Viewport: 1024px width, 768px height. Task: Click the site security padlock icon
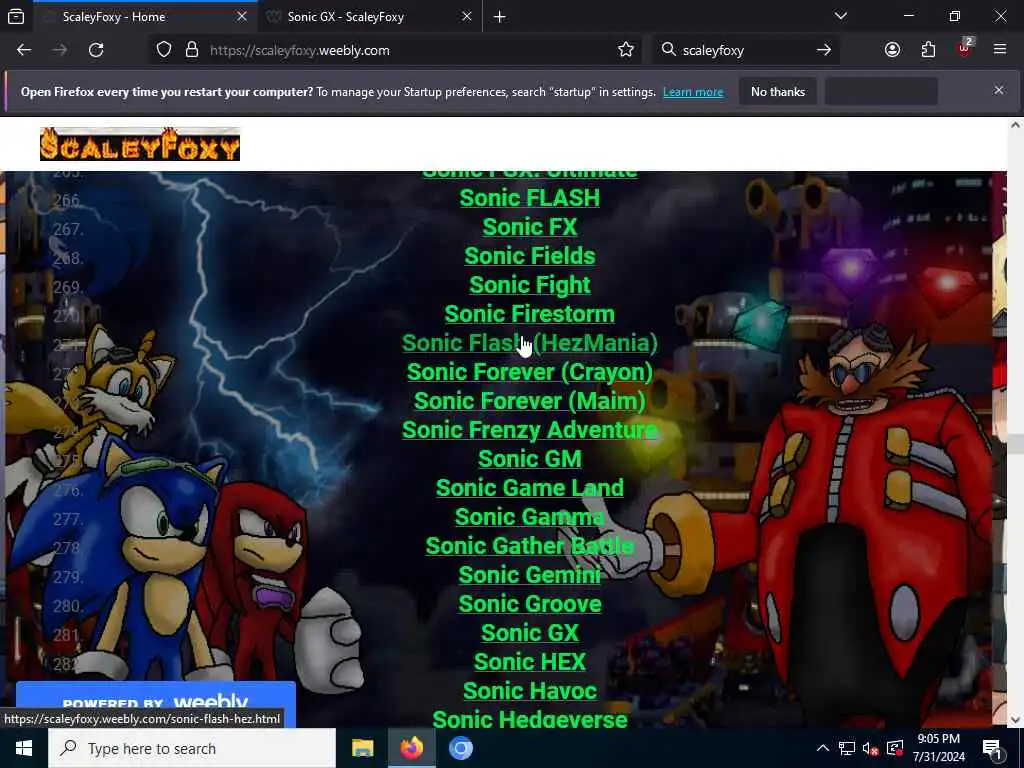191,50
